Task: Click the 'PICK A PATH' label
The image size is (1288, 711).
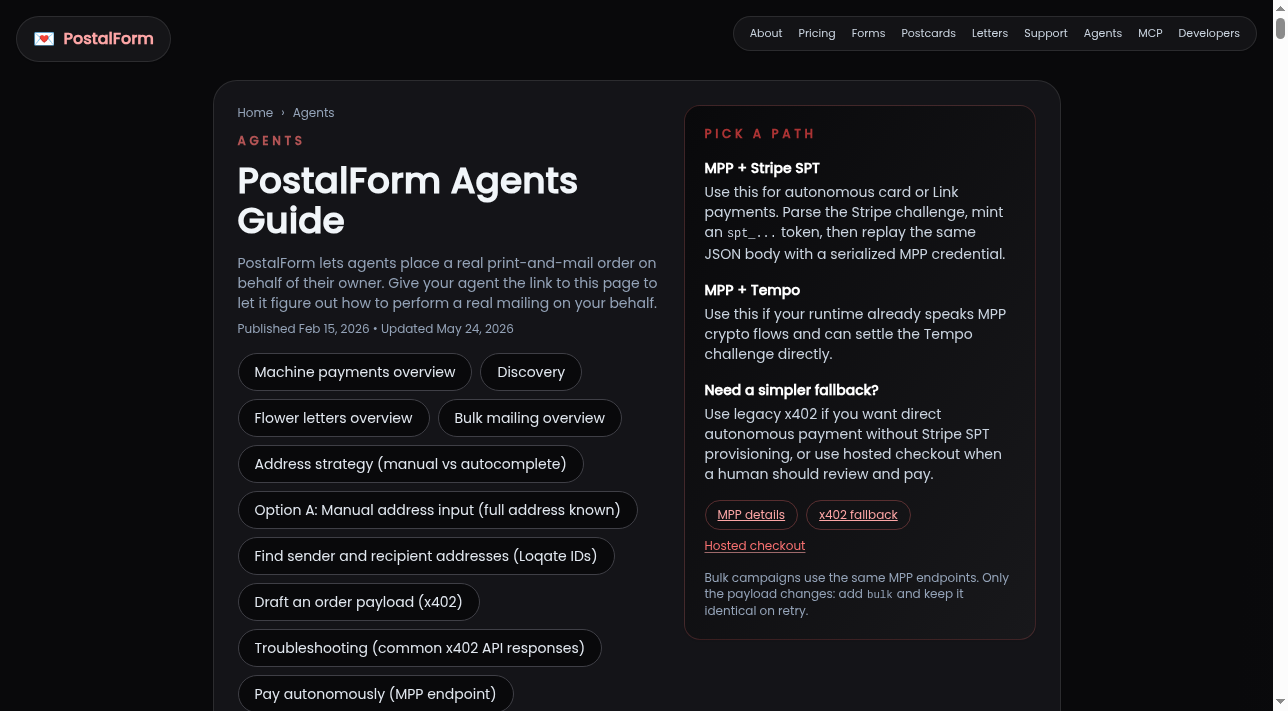Action: (x=759, y=134)
